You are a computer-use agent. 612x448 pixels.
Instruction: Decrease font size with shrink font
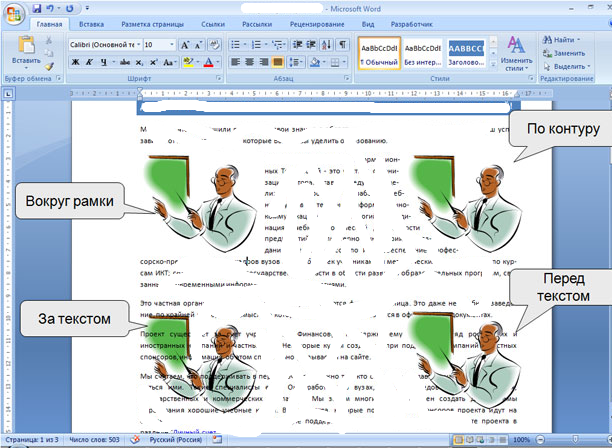[x=198, y=45]
